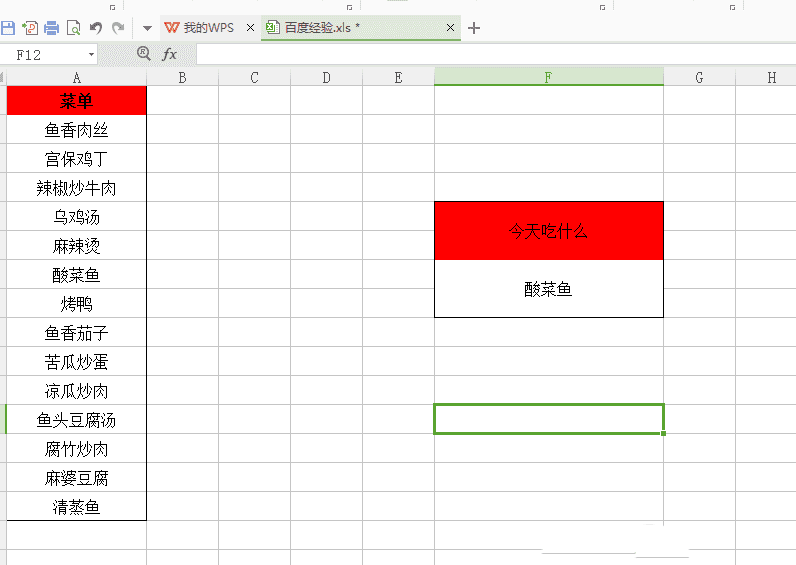Select column B header

coord(182,78)
